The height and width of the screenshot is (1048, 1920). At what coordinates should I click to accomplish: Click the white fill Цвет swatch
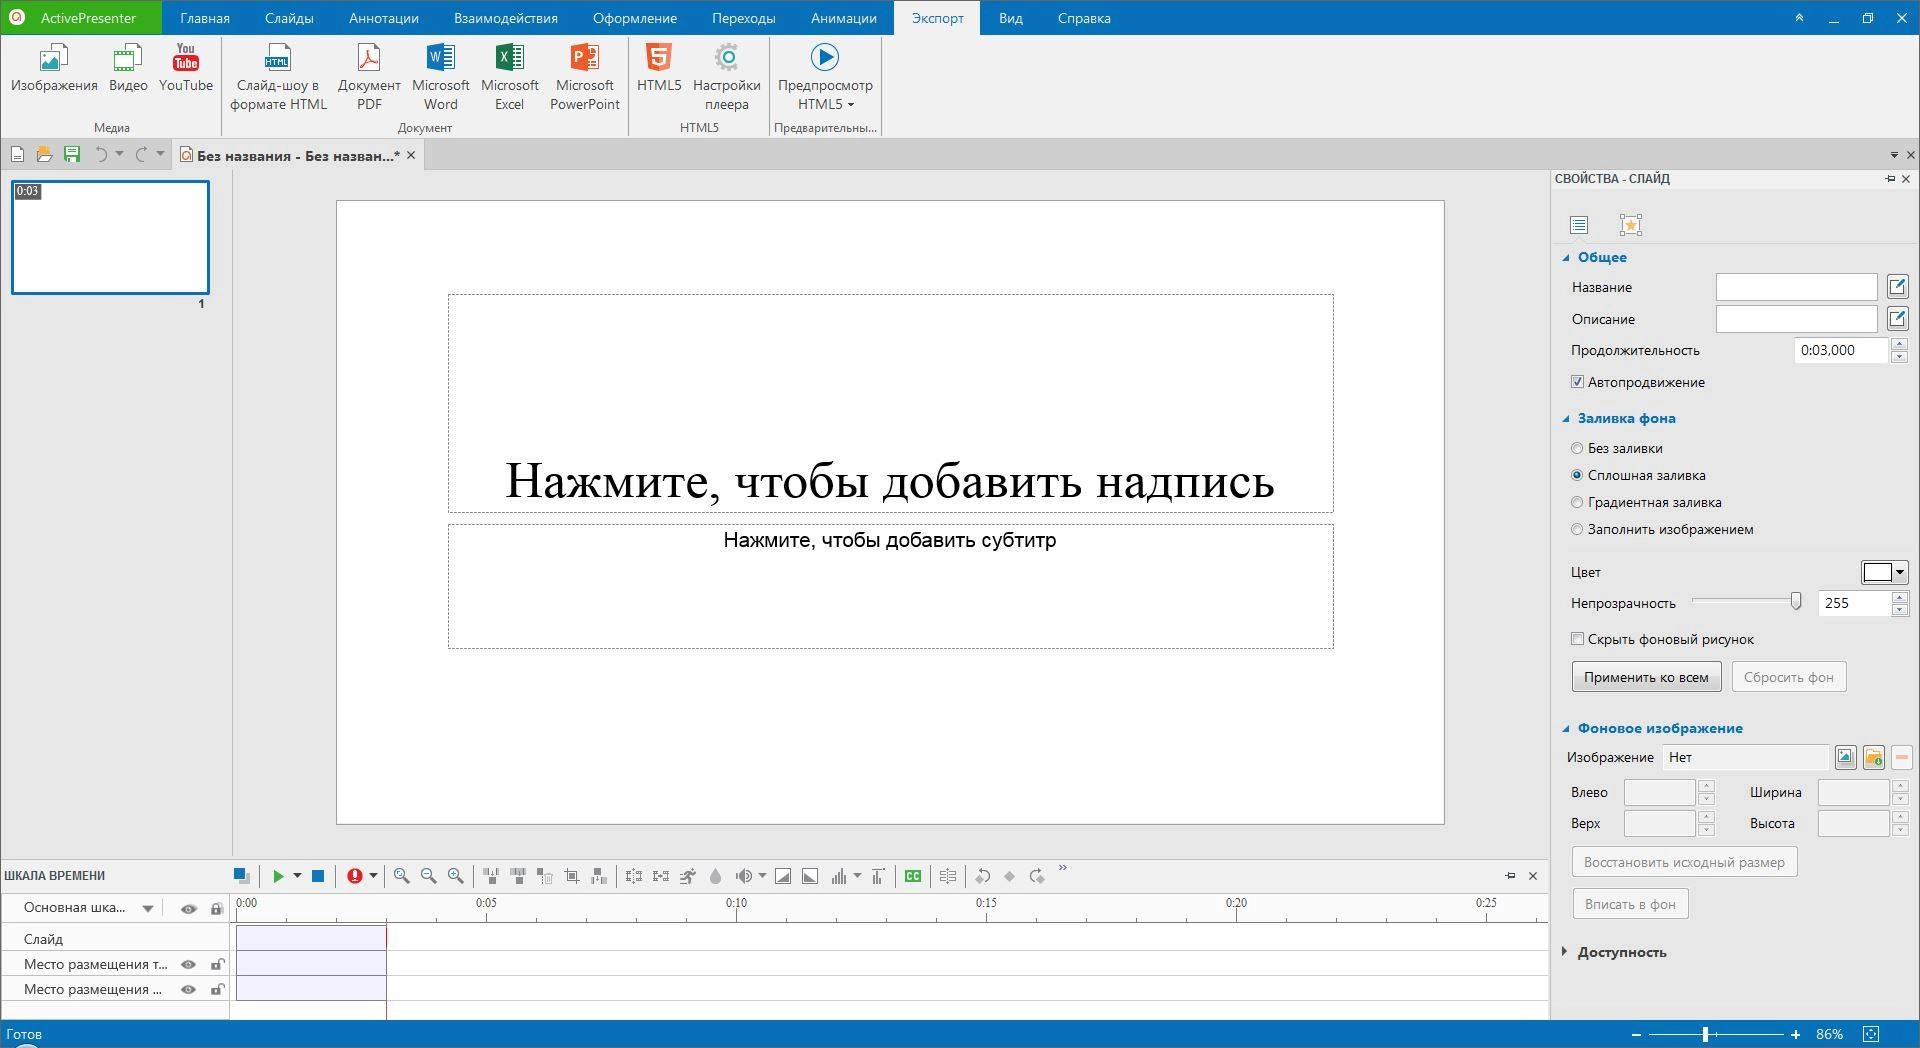click(1877, 572)
